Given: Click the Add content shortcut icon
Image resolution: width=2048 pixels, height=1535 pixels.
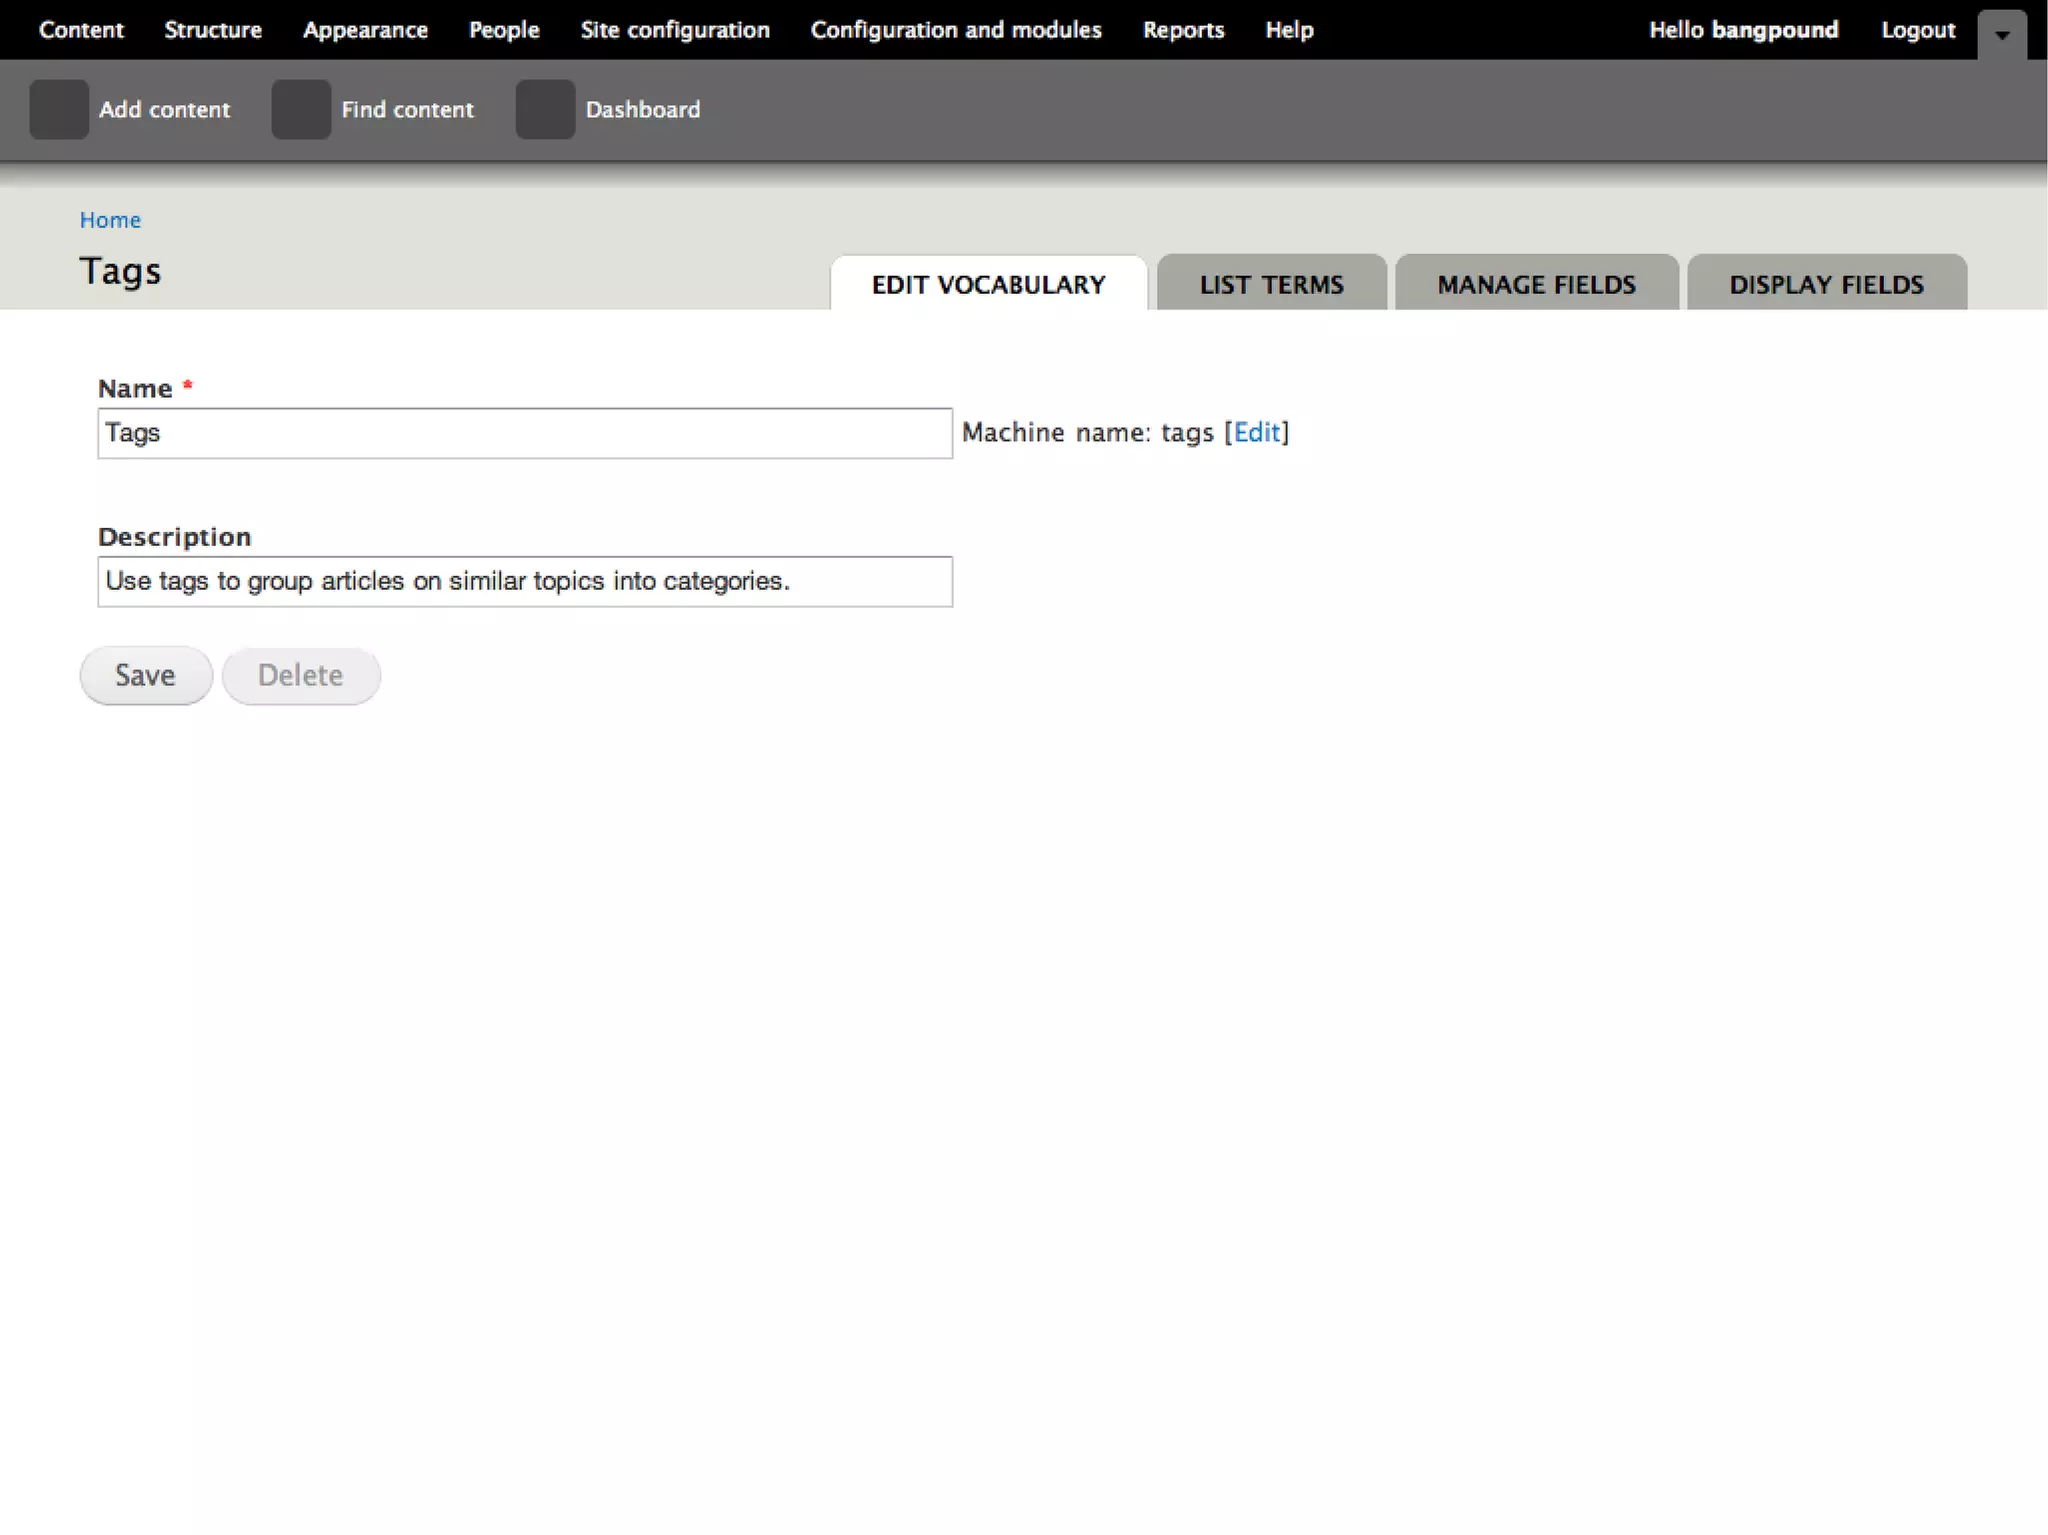Looking at the screenshot, I should 59,109.
